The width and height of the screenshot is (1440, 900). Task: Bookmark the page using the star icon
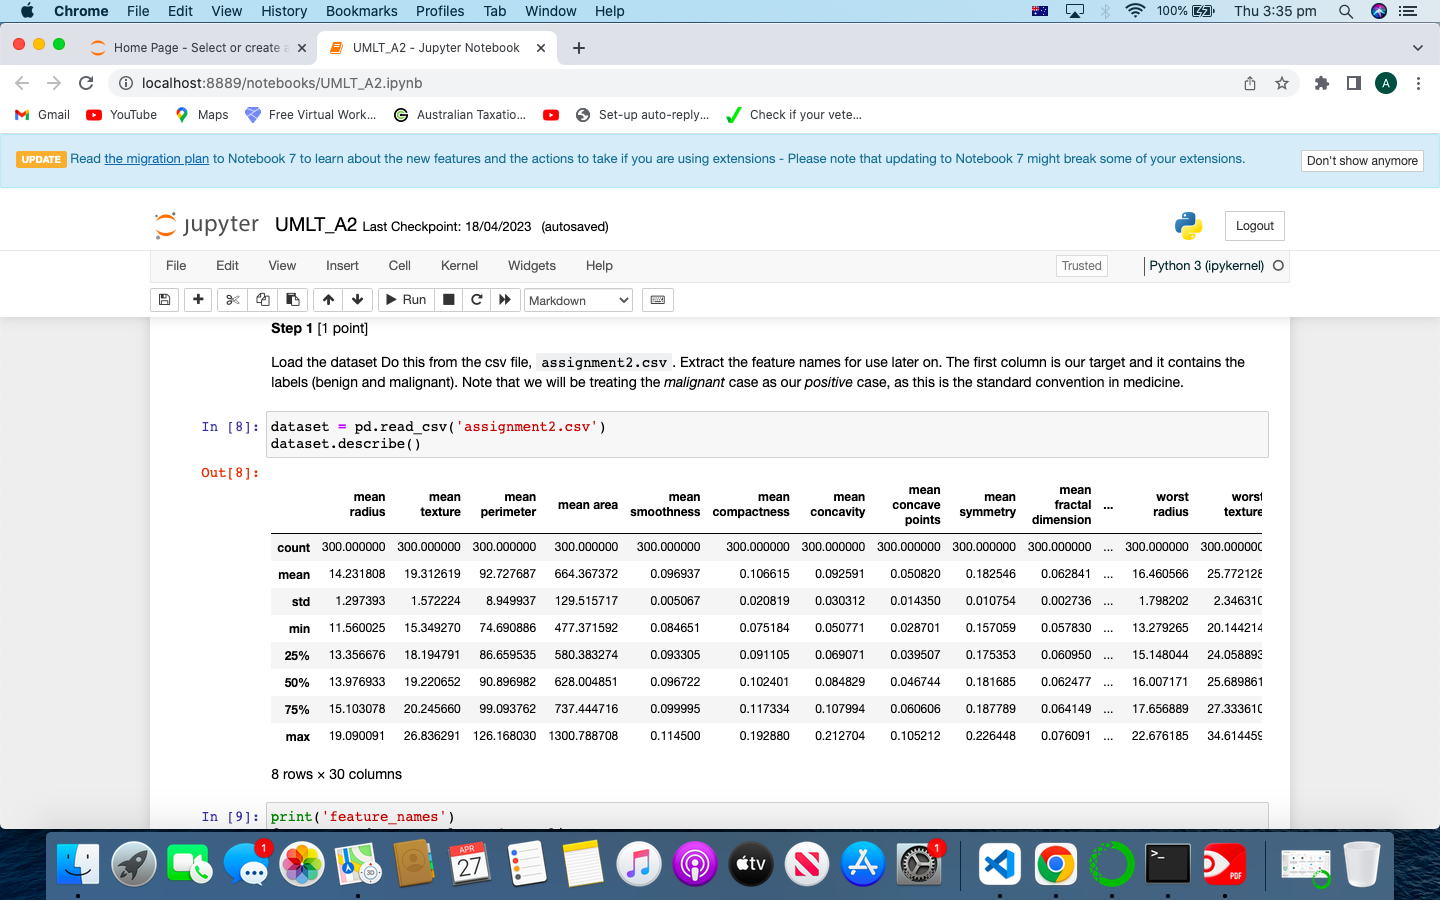pyautogui.click(x=1282, y=84)
